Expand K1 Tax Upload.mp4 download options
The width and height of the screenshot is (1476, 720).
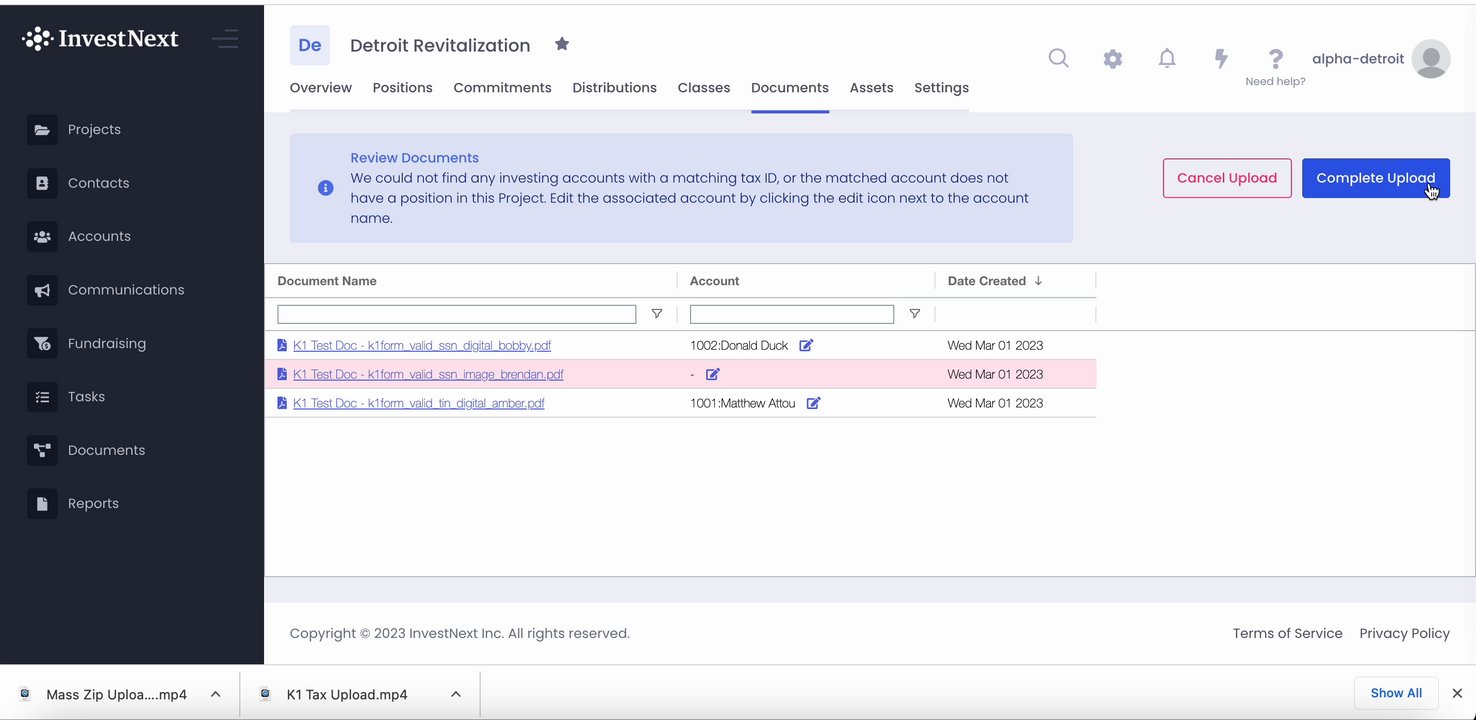pos(456,694)
